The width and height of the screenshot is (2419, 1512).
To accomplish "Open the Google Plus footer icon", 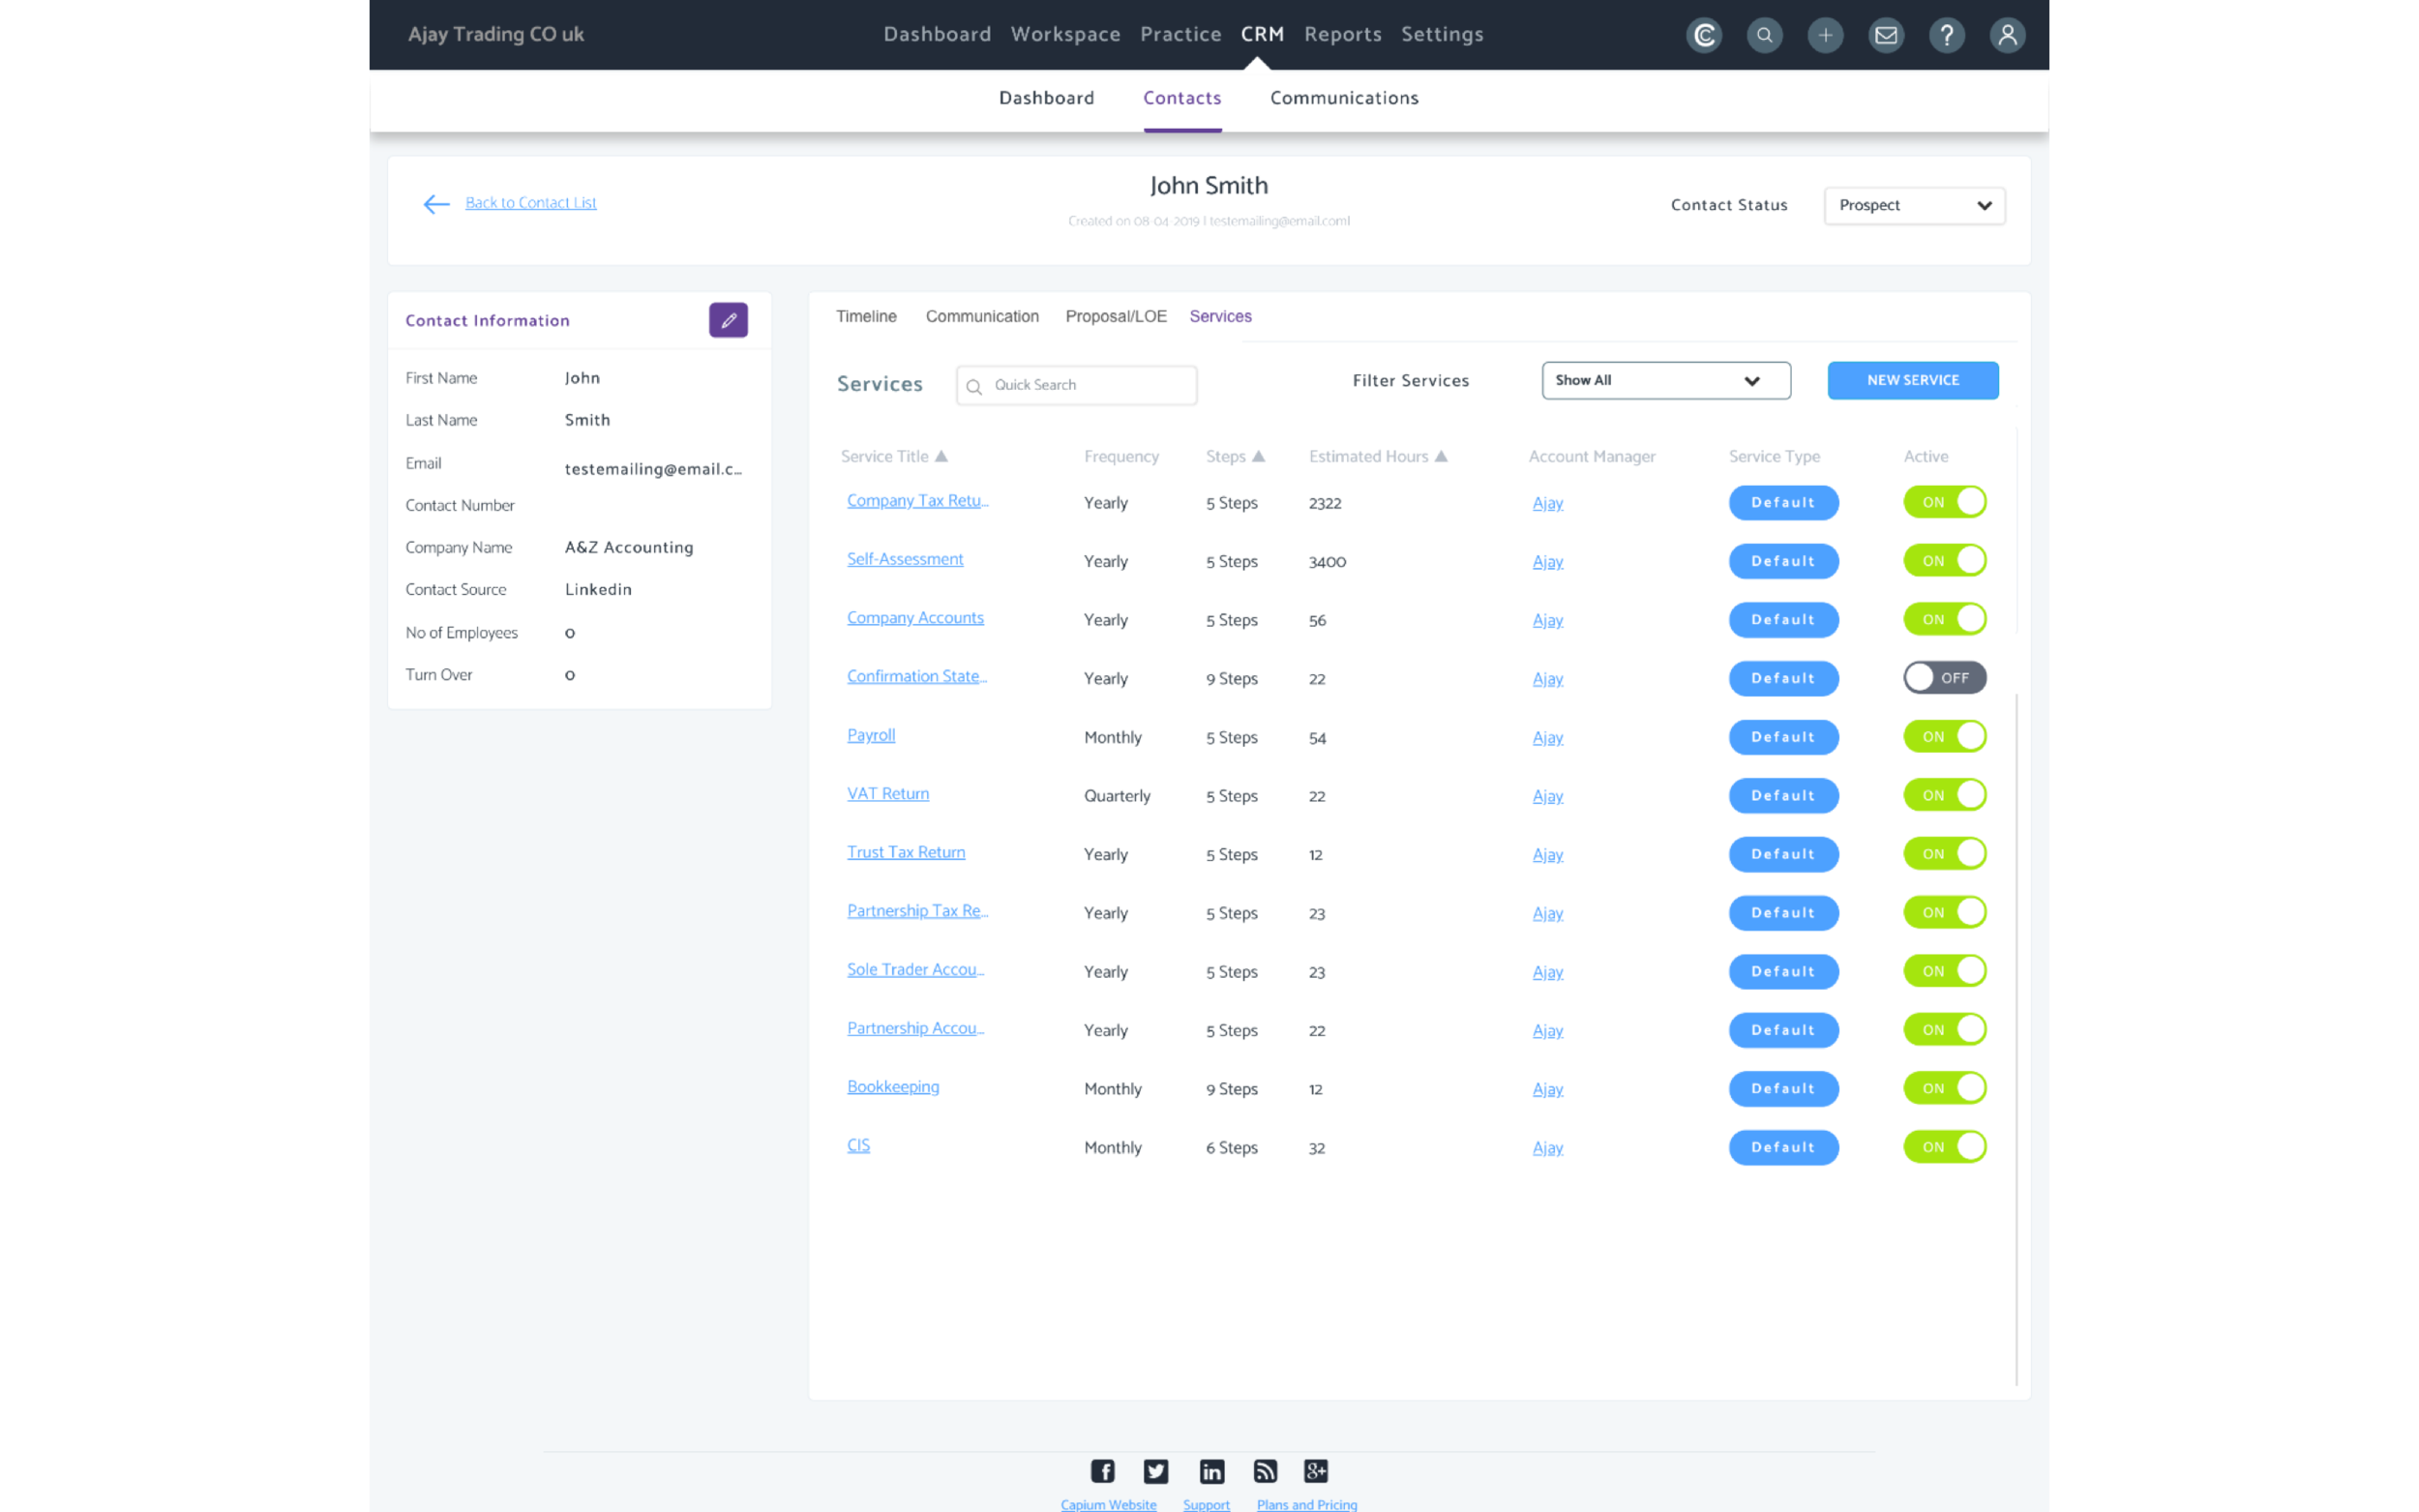I will [x=1316, y=1471].
